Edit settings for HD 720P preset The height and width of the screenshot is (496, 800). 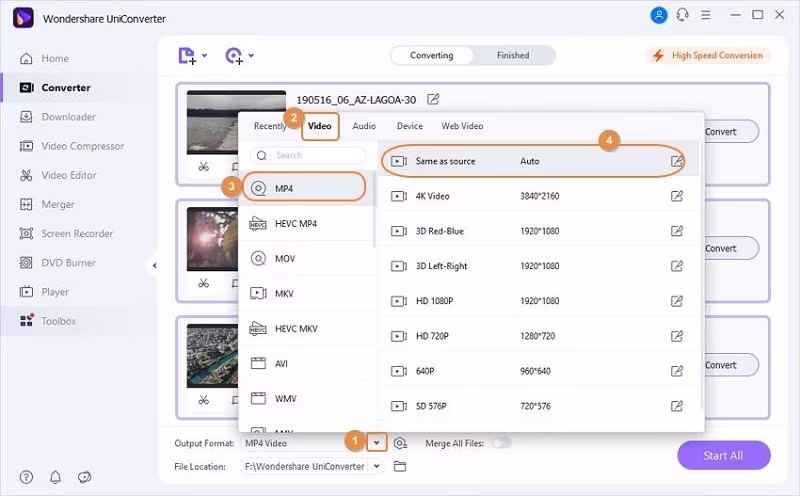pyautogui.click(x=677, y=336)
